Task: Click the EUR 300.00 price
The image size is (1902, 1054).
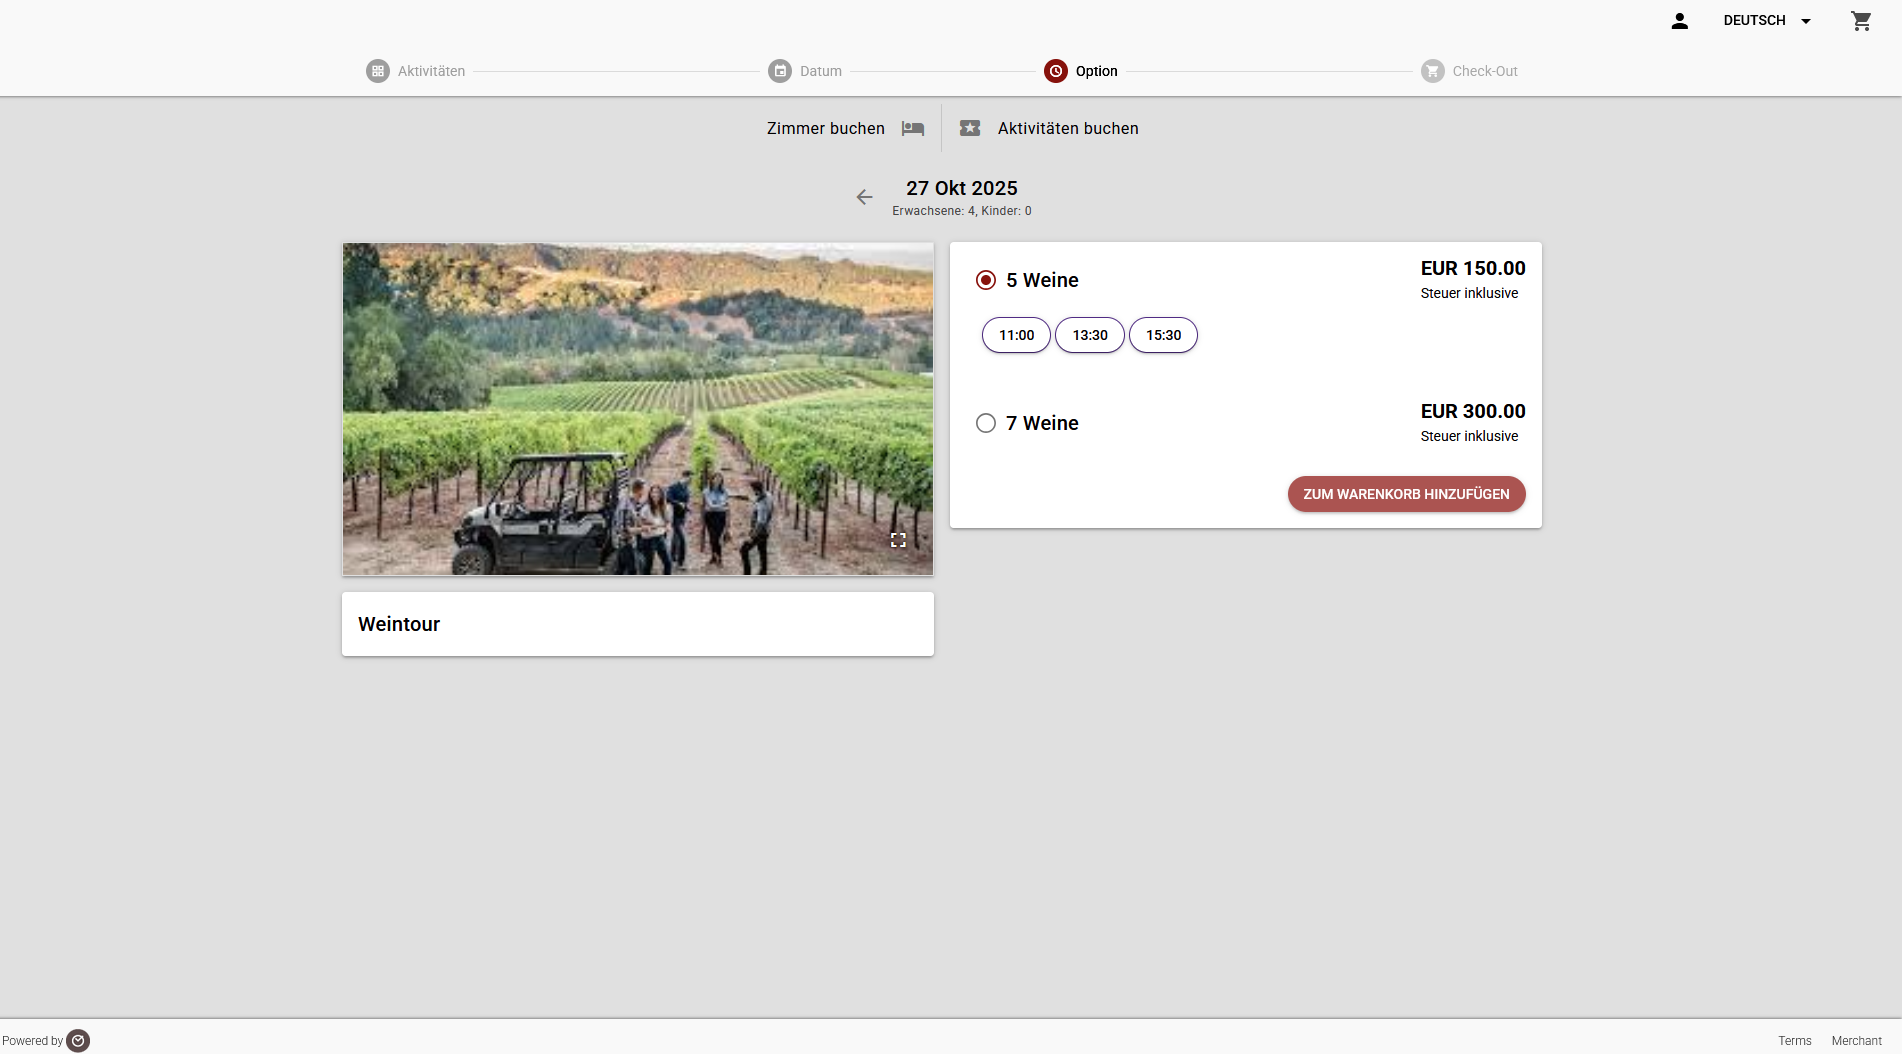Action: [1473, 411]
